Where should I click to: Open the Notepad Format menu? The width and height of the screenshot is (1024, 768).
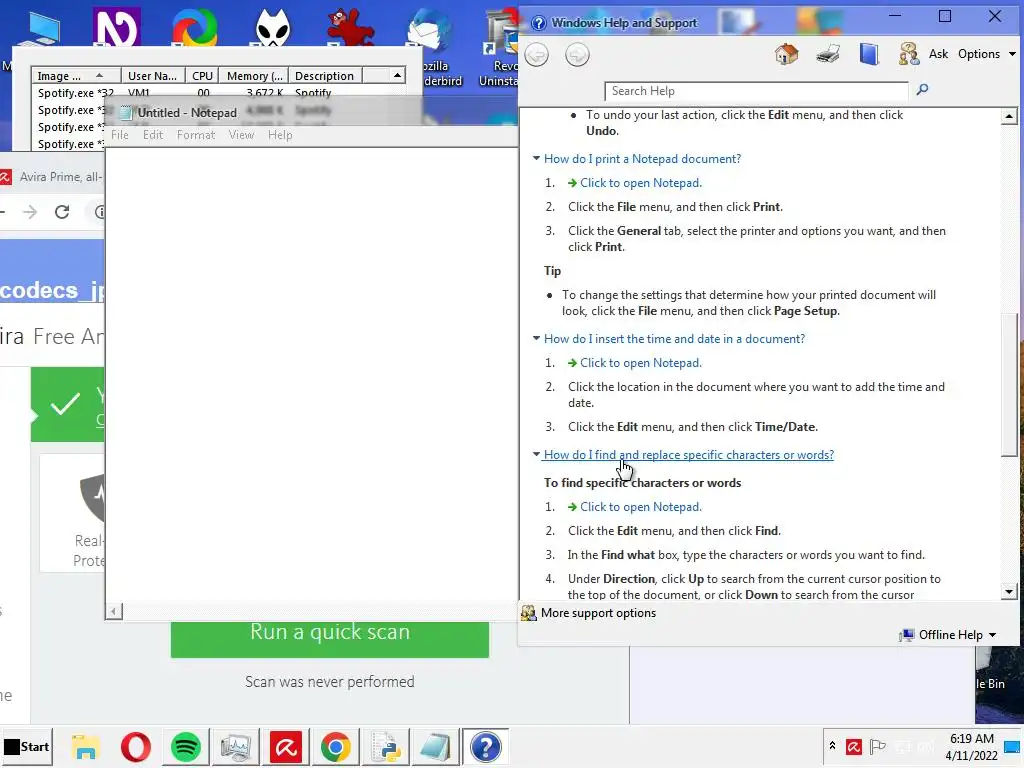(196, 135)
